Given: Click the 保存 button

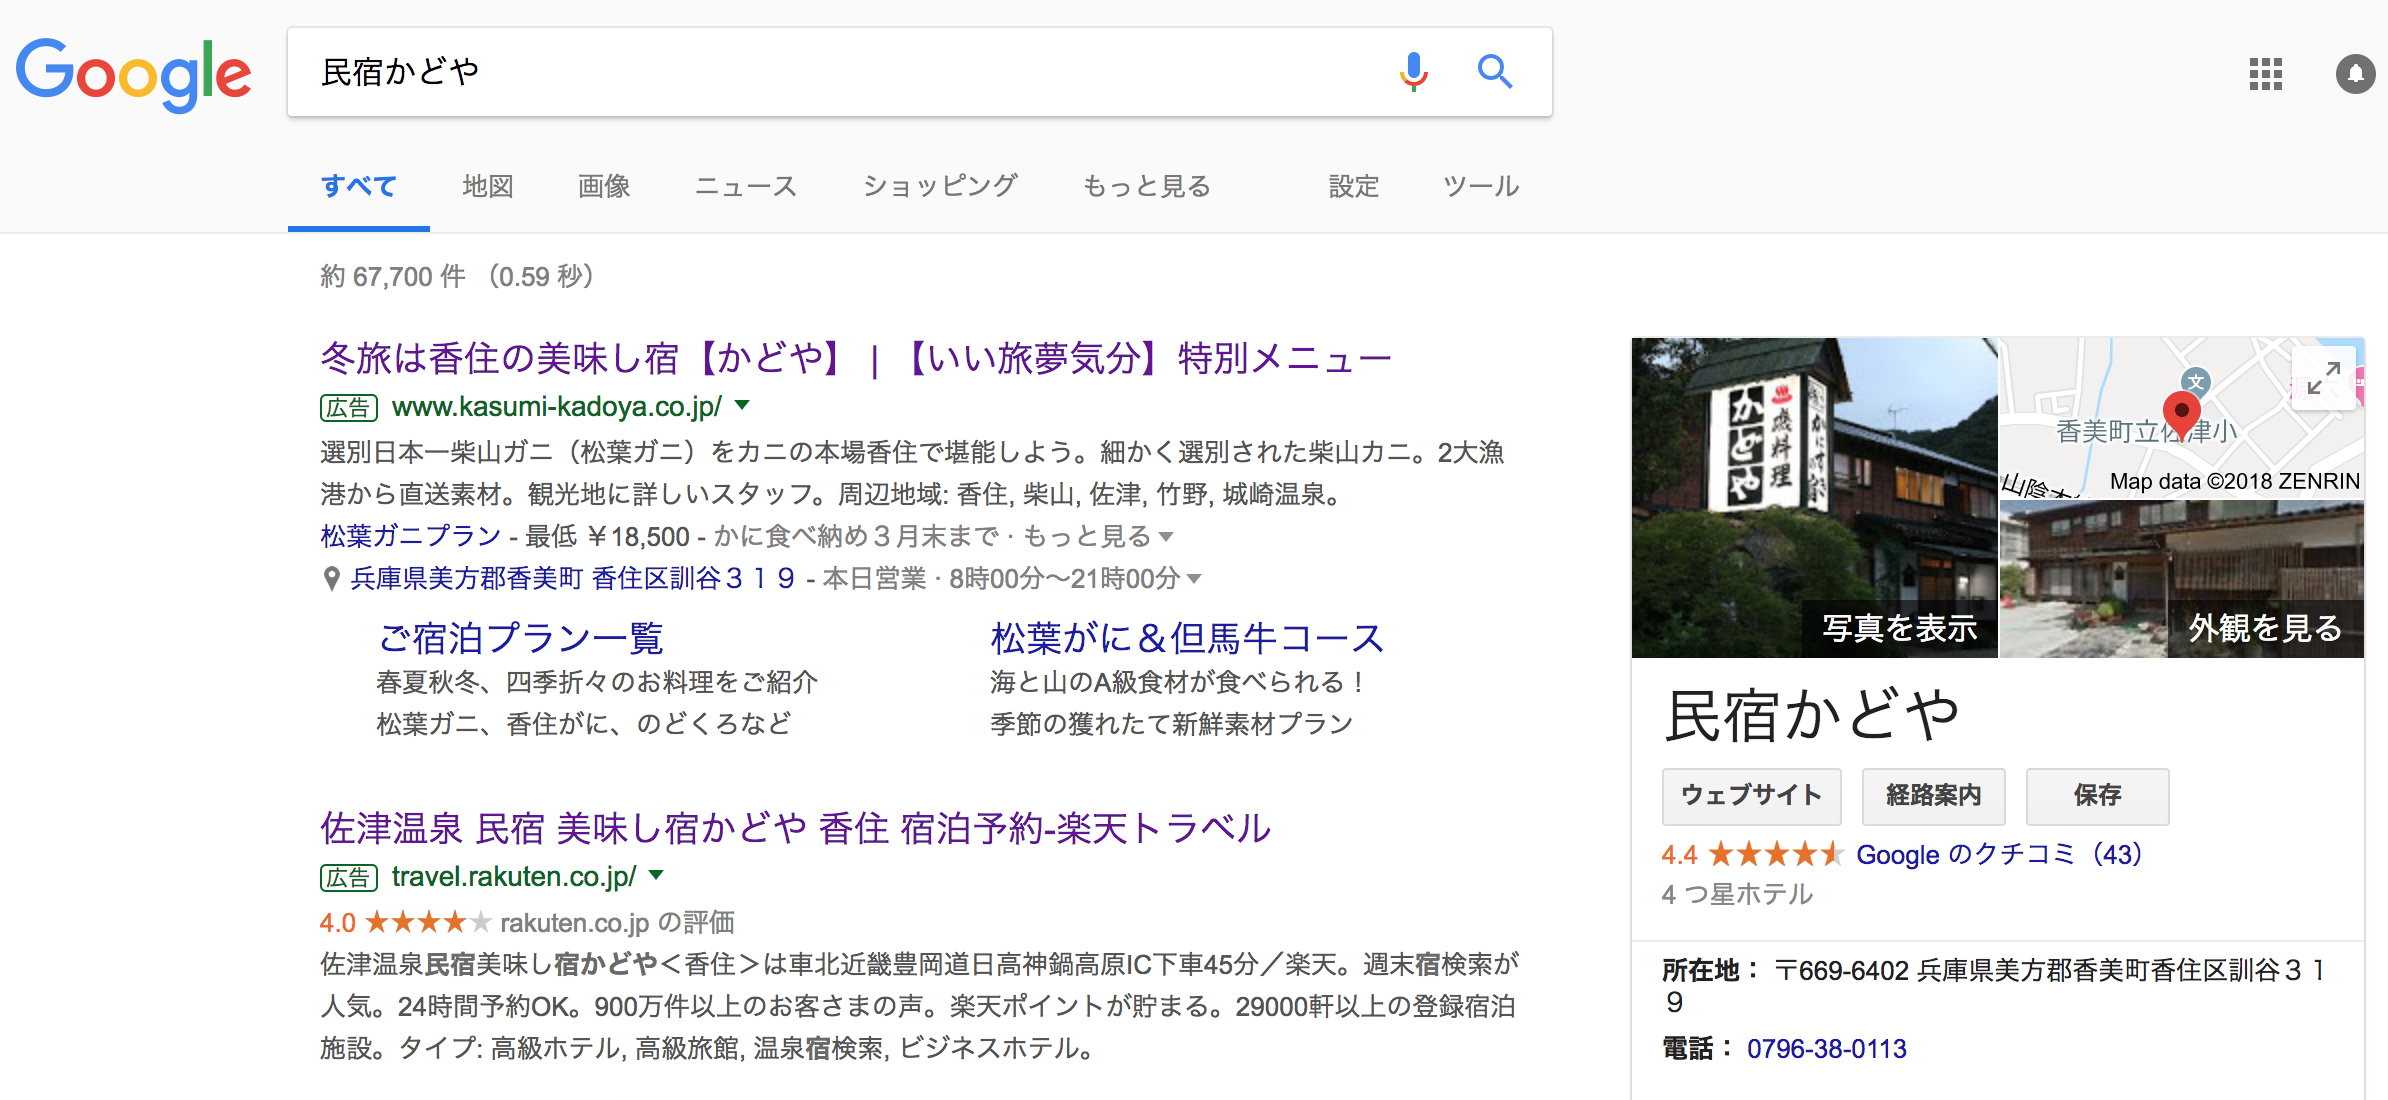Looking at the screenshot, I should (x=2097, y=796).
